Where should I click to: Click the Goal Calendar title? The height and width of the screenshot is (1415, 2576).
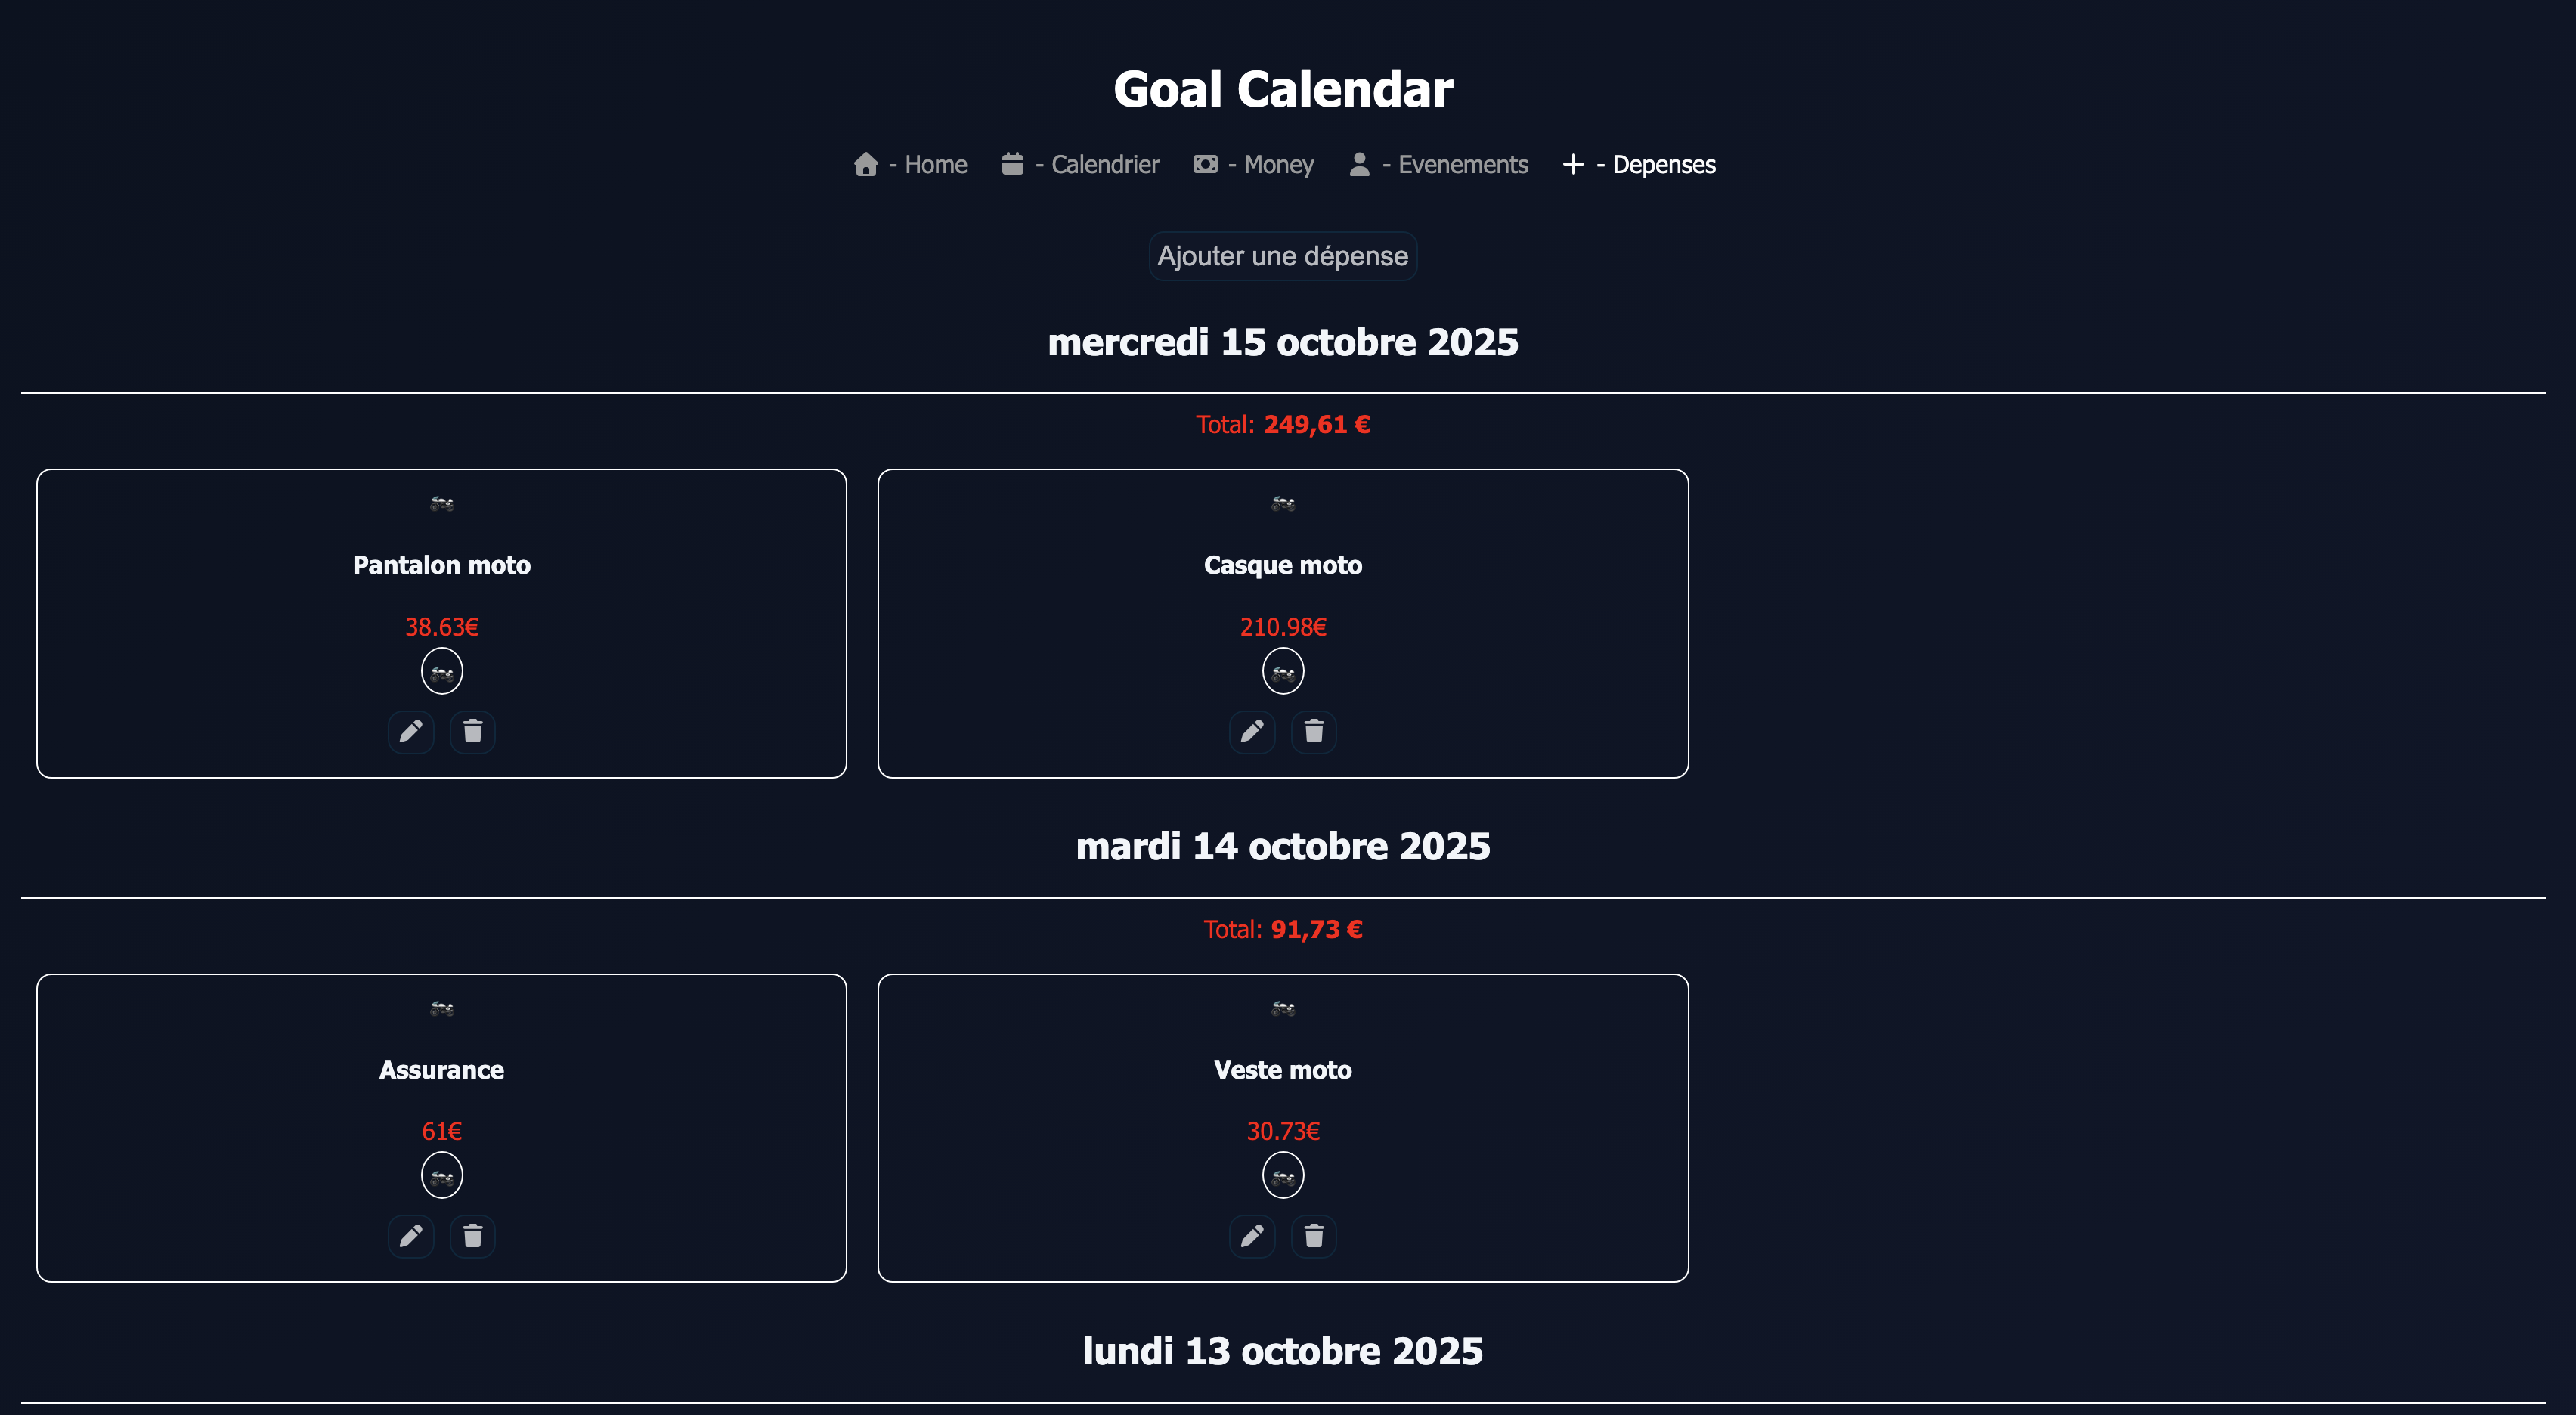coord(1283,89)
